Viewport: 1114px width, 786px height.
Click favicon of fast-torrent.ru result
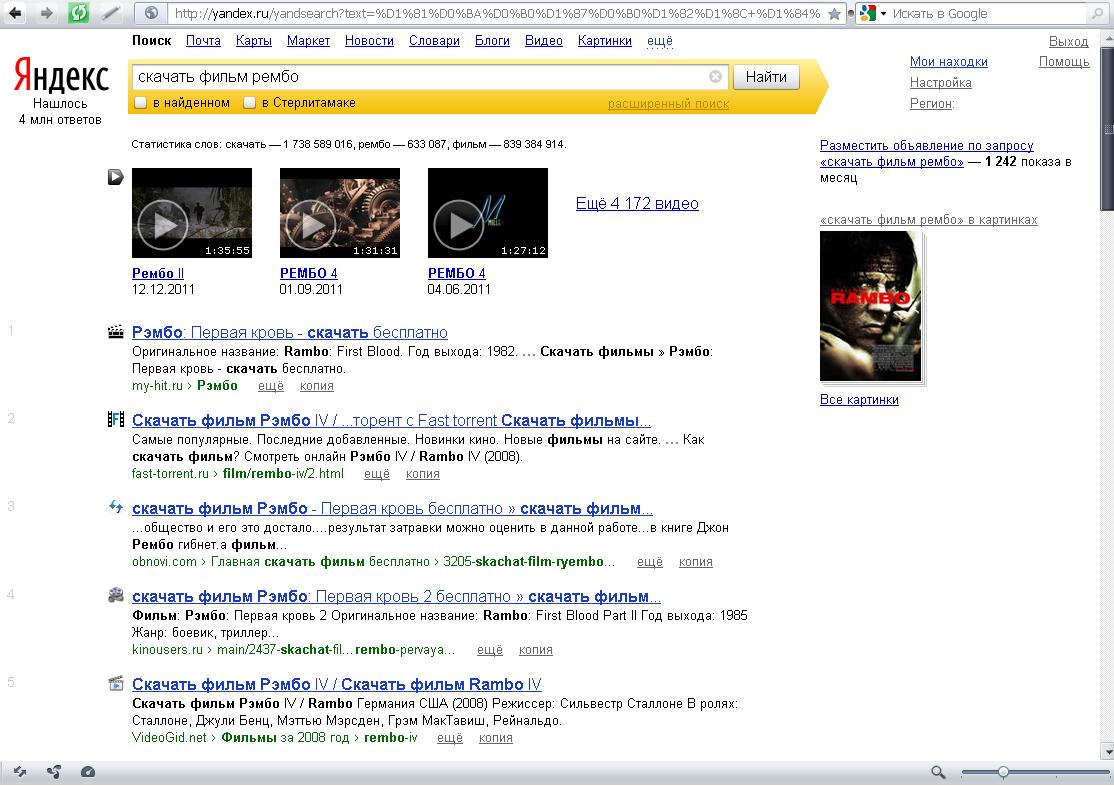point(115,419)
